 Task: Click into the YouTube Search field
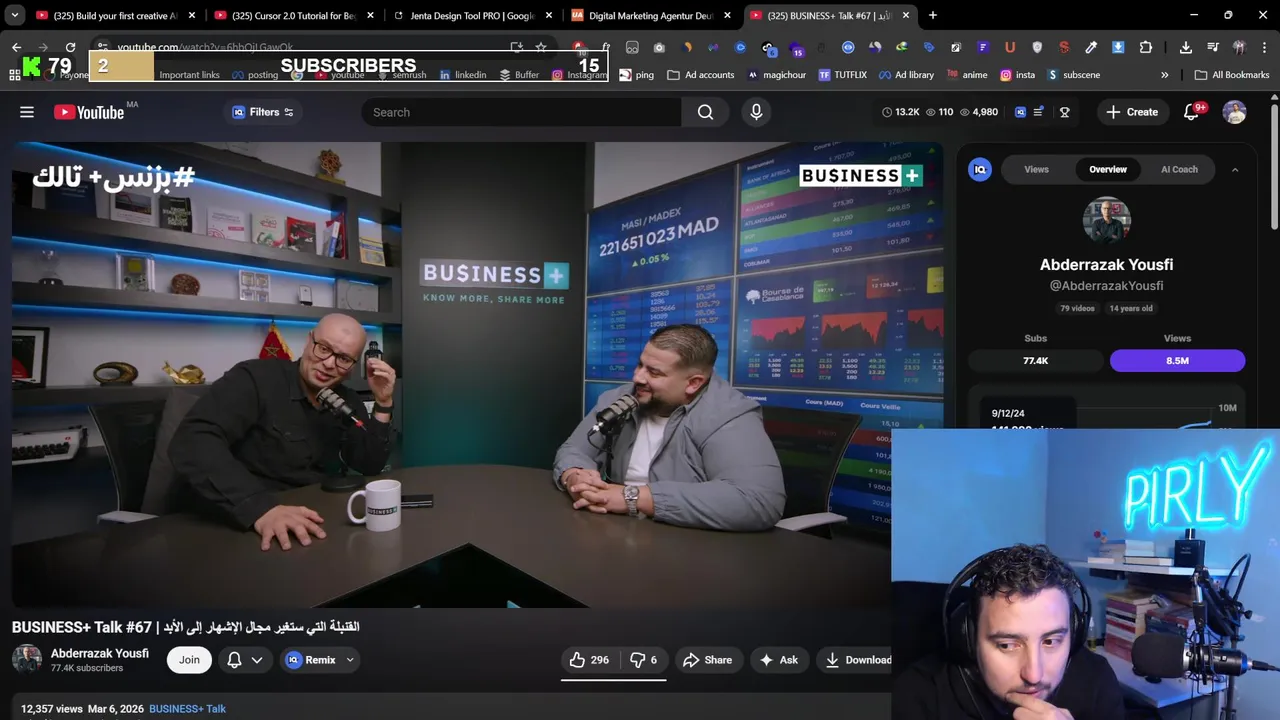[521, 112]
